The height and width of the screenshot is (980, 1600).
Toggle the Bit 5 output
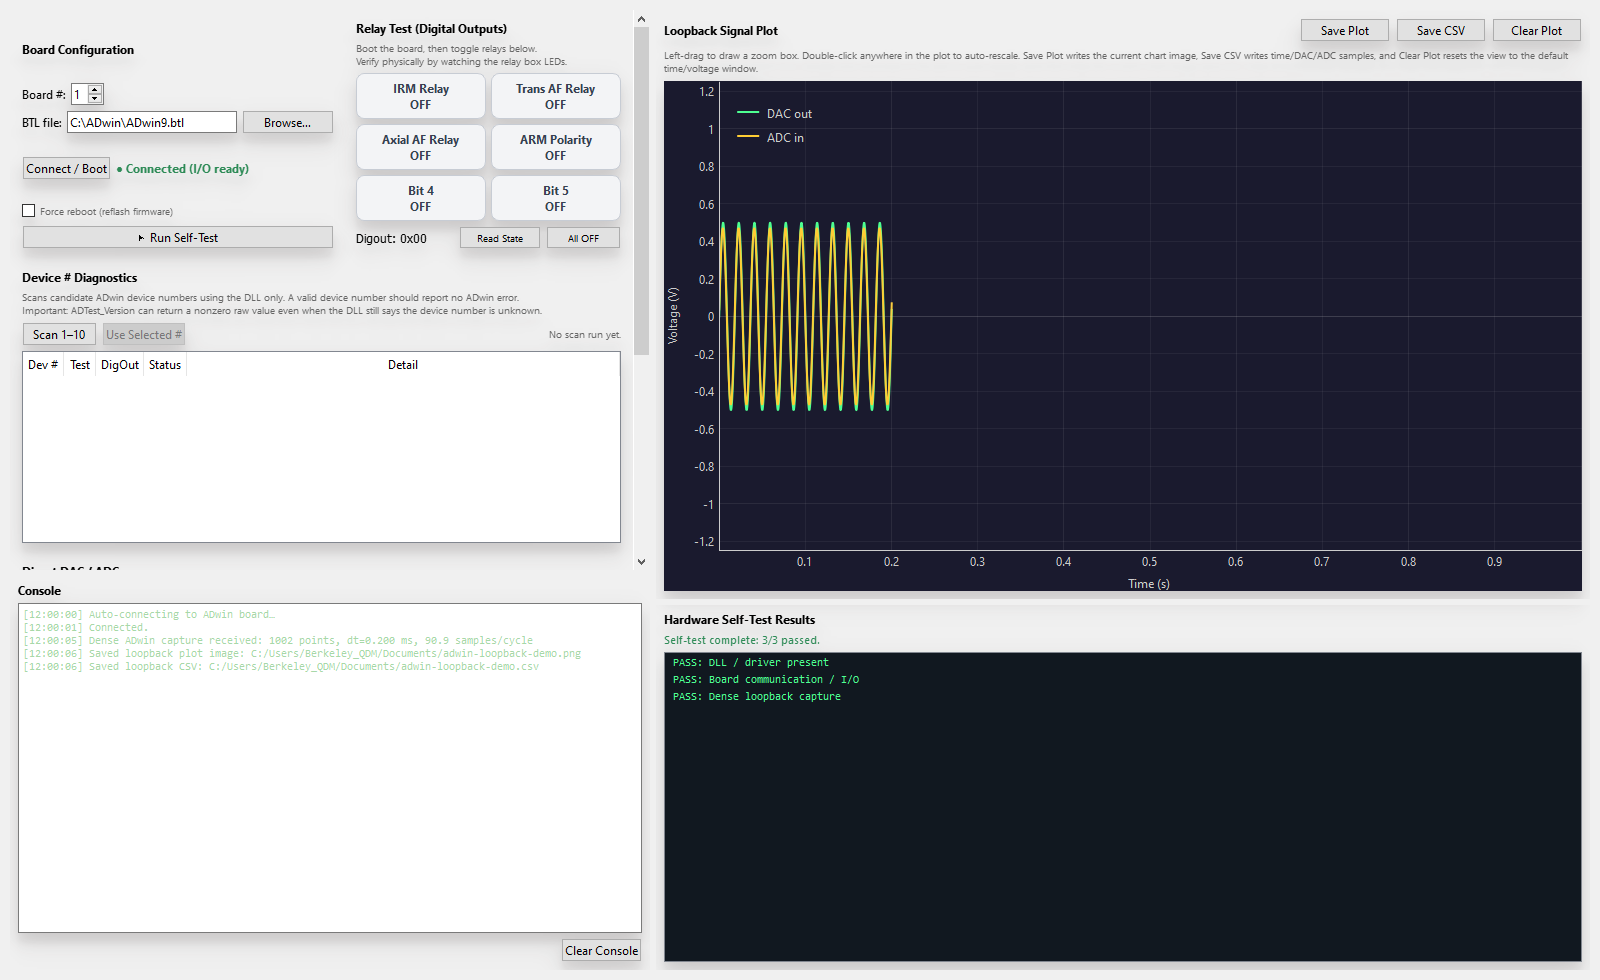point(555,198)
